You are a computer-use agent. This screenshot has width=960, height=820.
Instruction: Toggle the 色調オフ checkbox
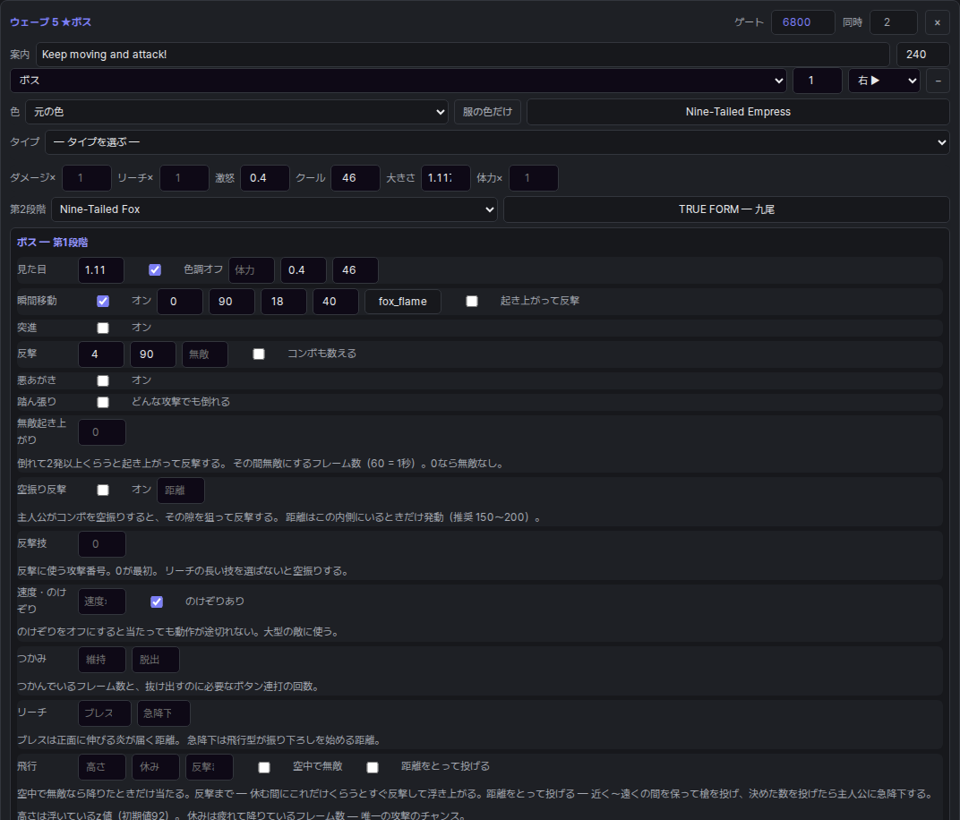point(155,270)
